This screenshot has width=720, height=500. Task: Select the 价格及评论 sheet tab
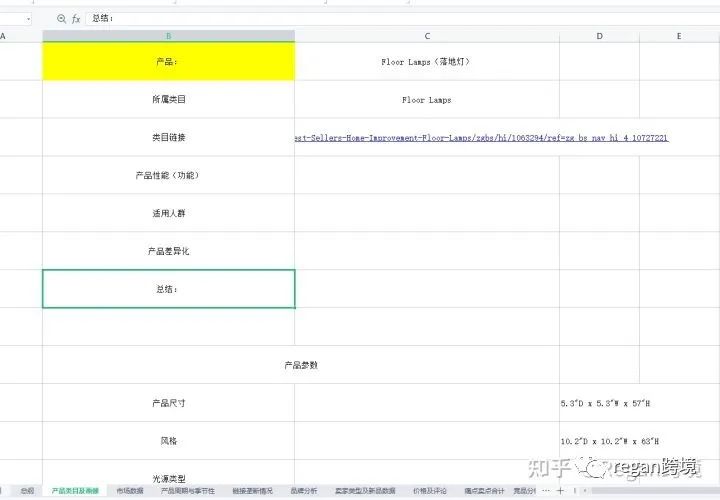(430, 491)
